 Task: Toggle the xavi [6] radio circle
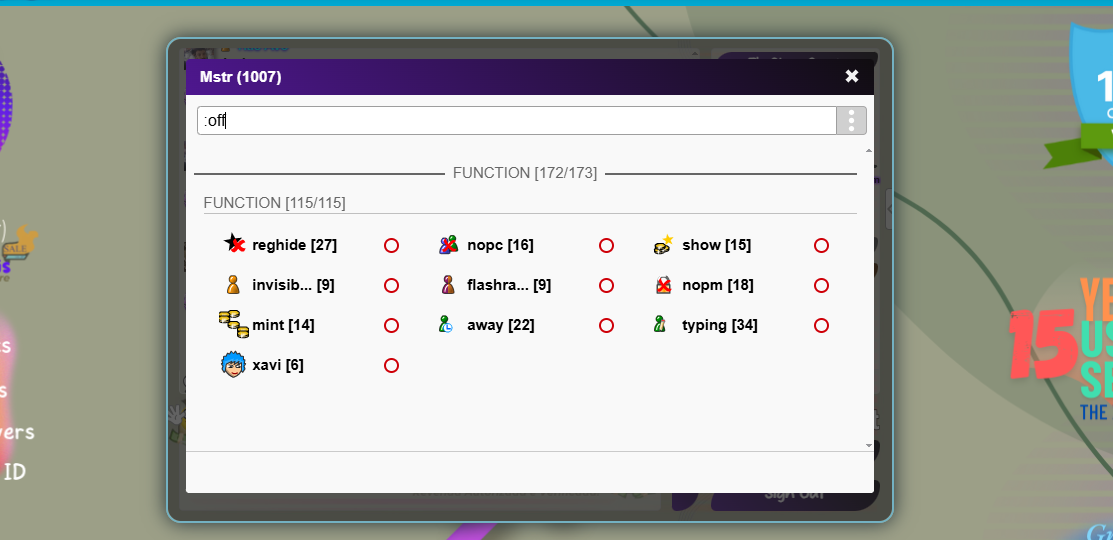tap(391, 365)
